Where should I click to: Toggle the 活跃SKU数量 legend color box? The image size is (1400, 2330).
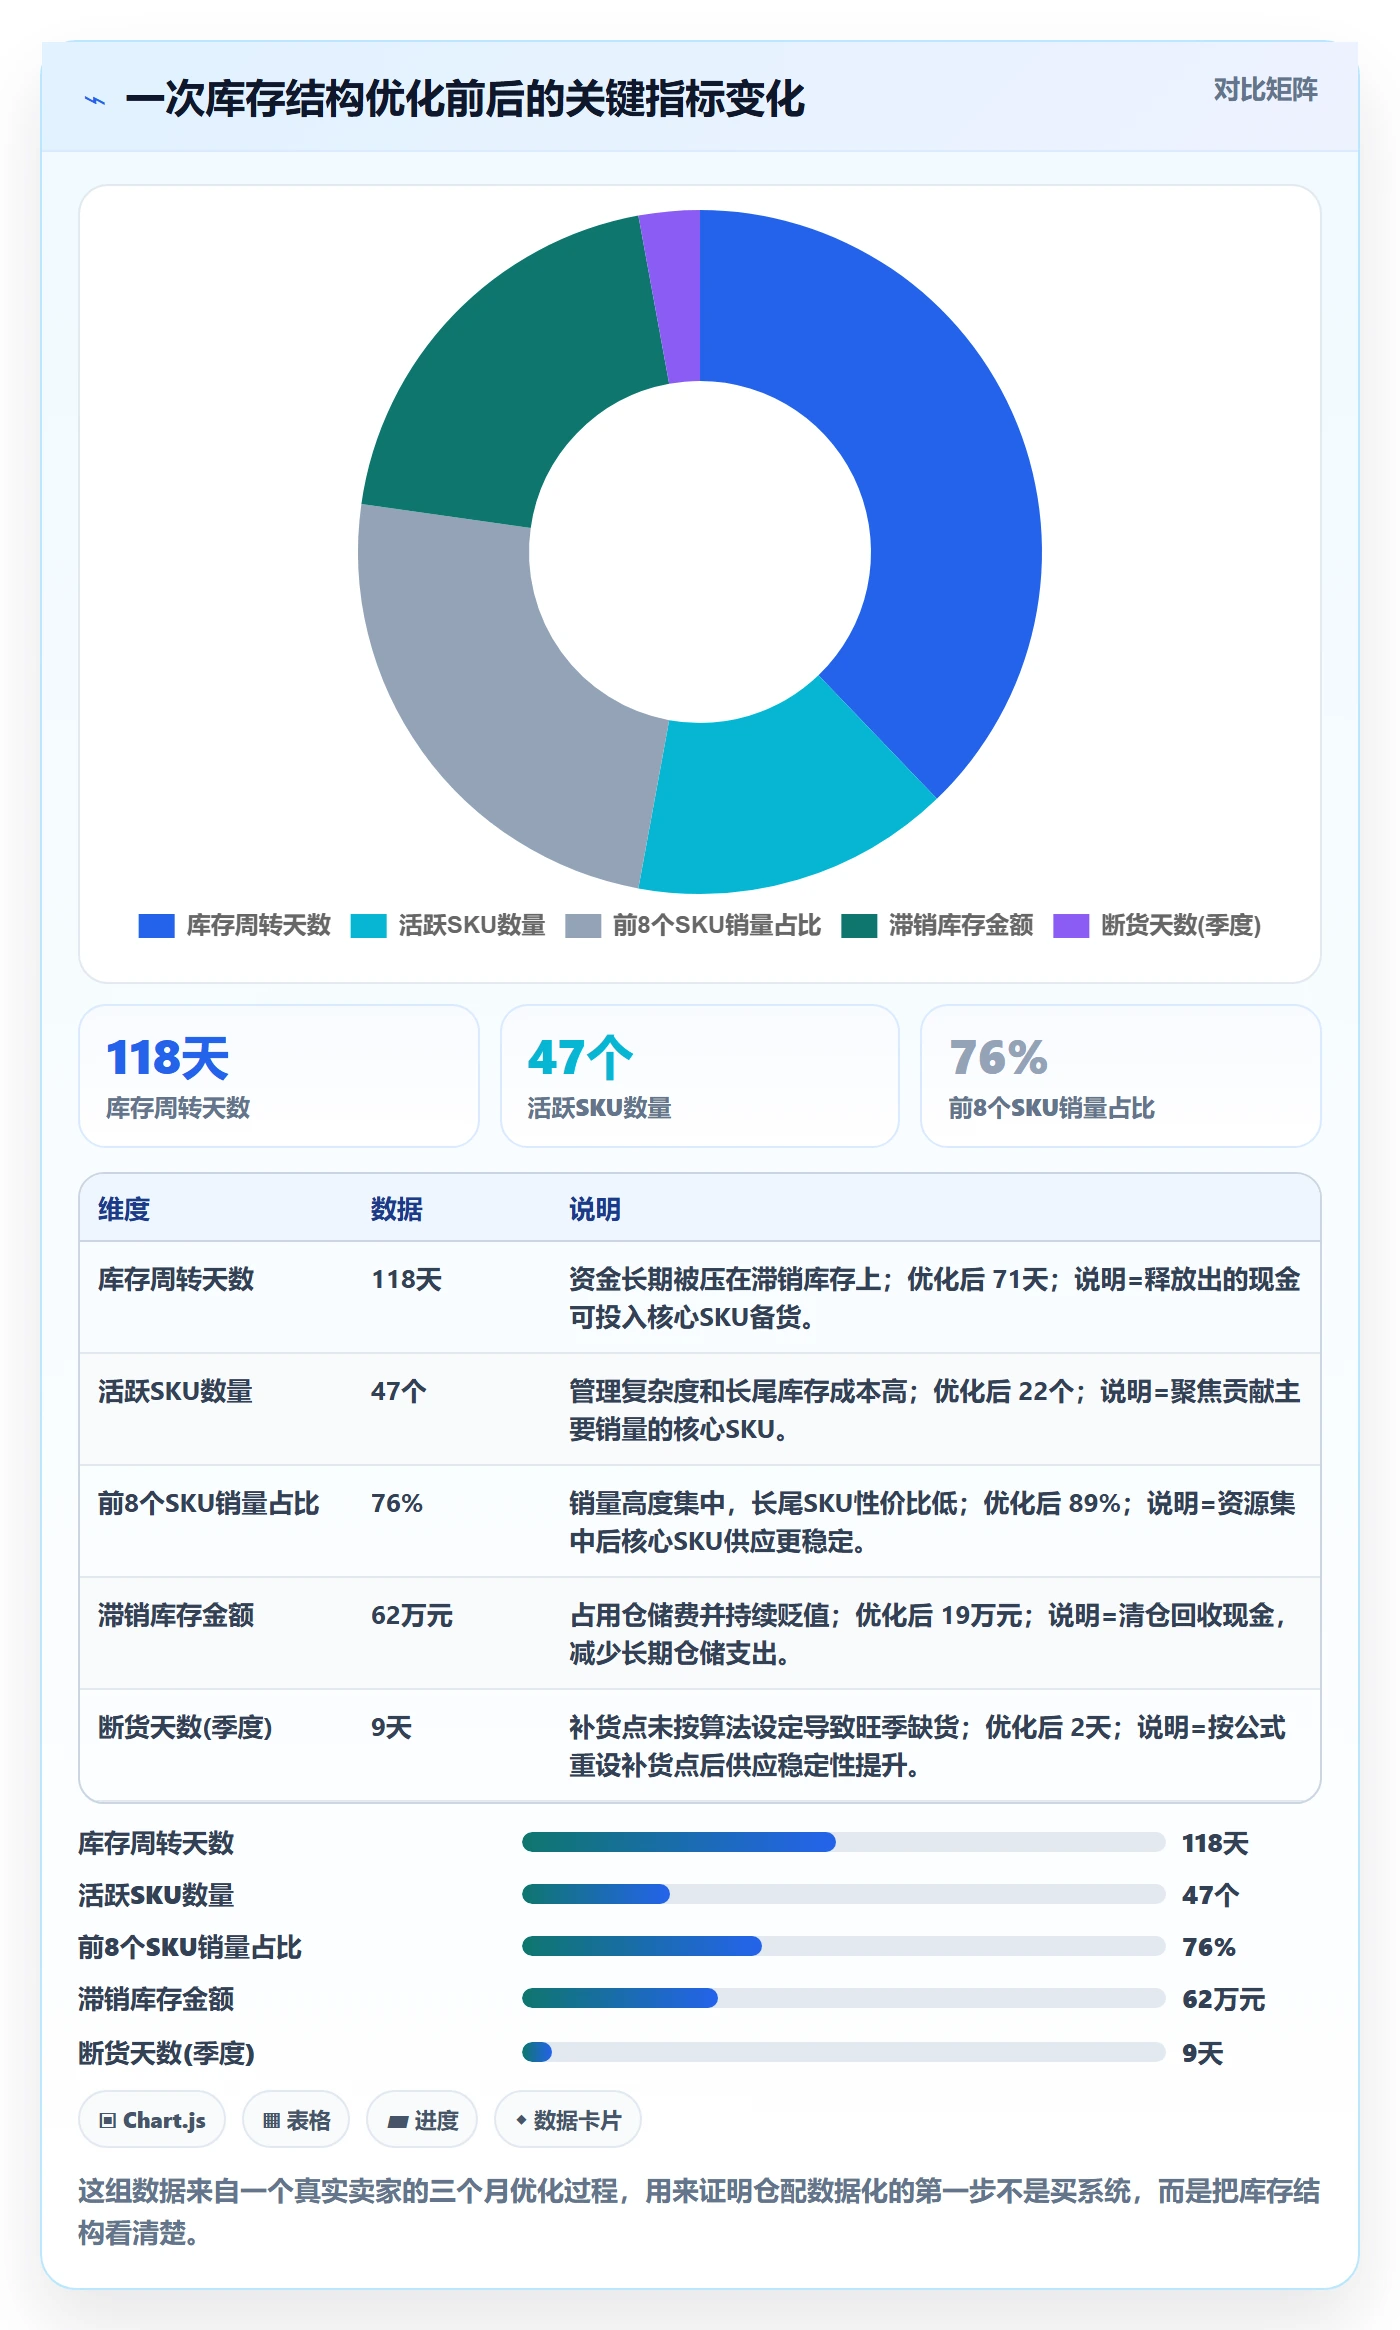click(x=368, y=926)
